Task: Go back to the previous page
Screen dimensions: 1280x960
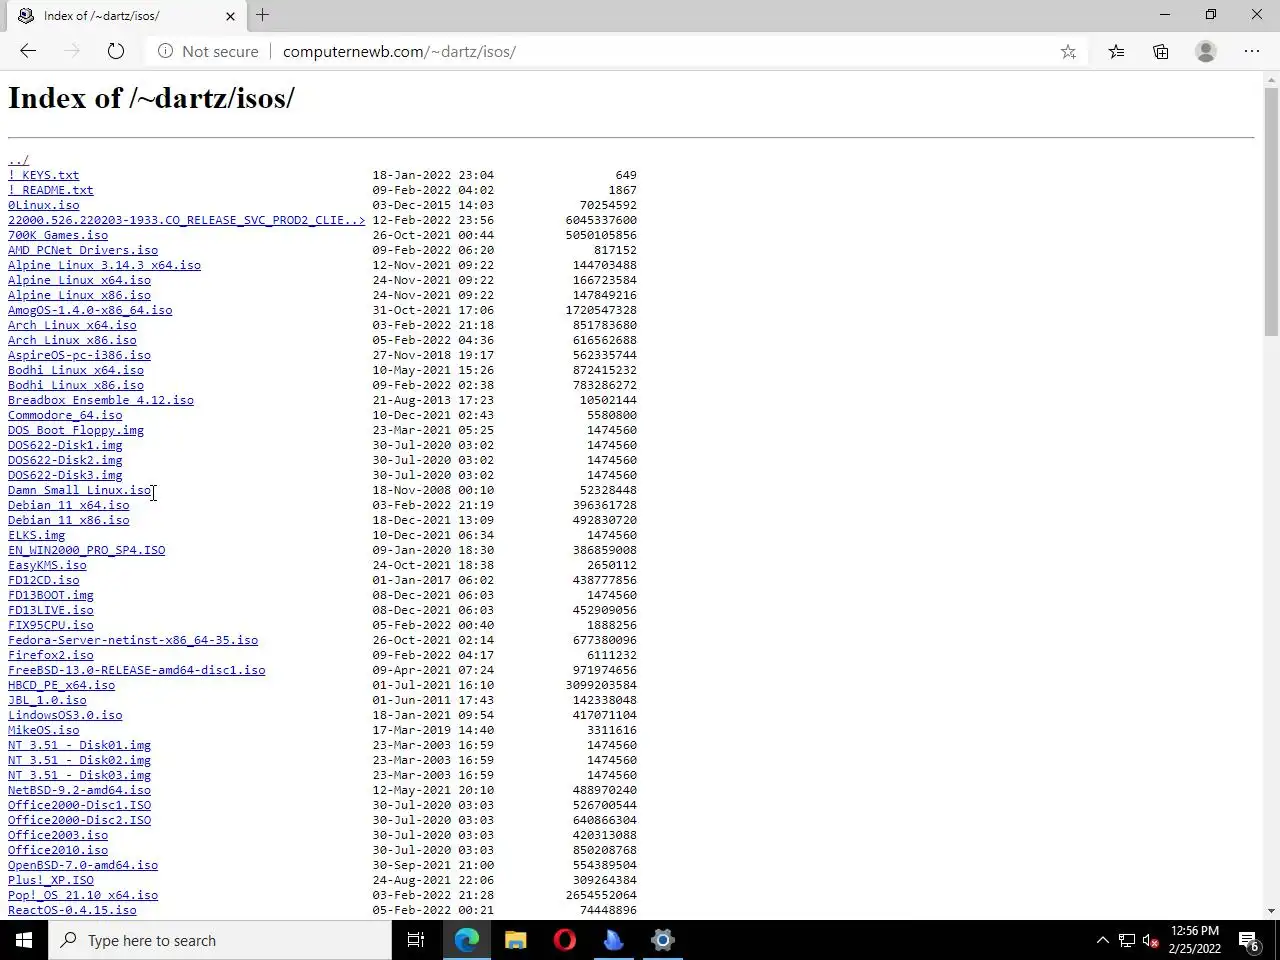Action: tap(28, 51)
